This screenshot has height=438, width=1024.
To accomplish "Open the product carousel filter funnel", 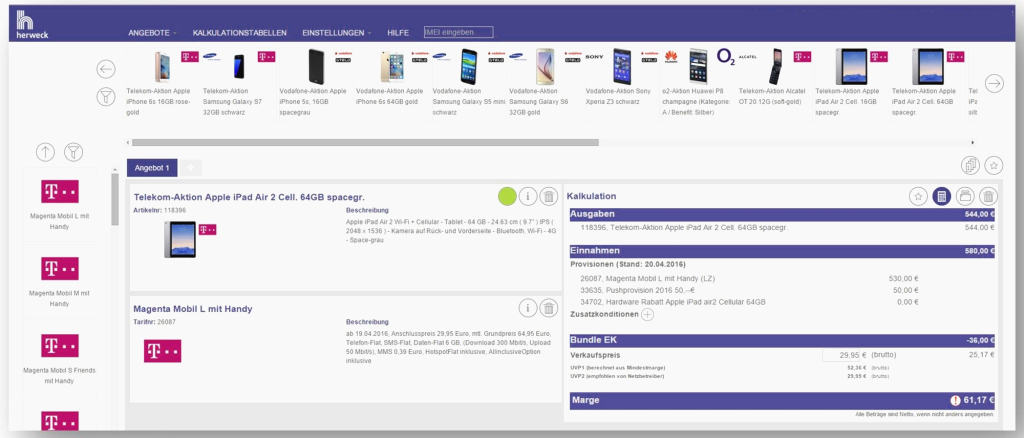I will coord(106,97).
